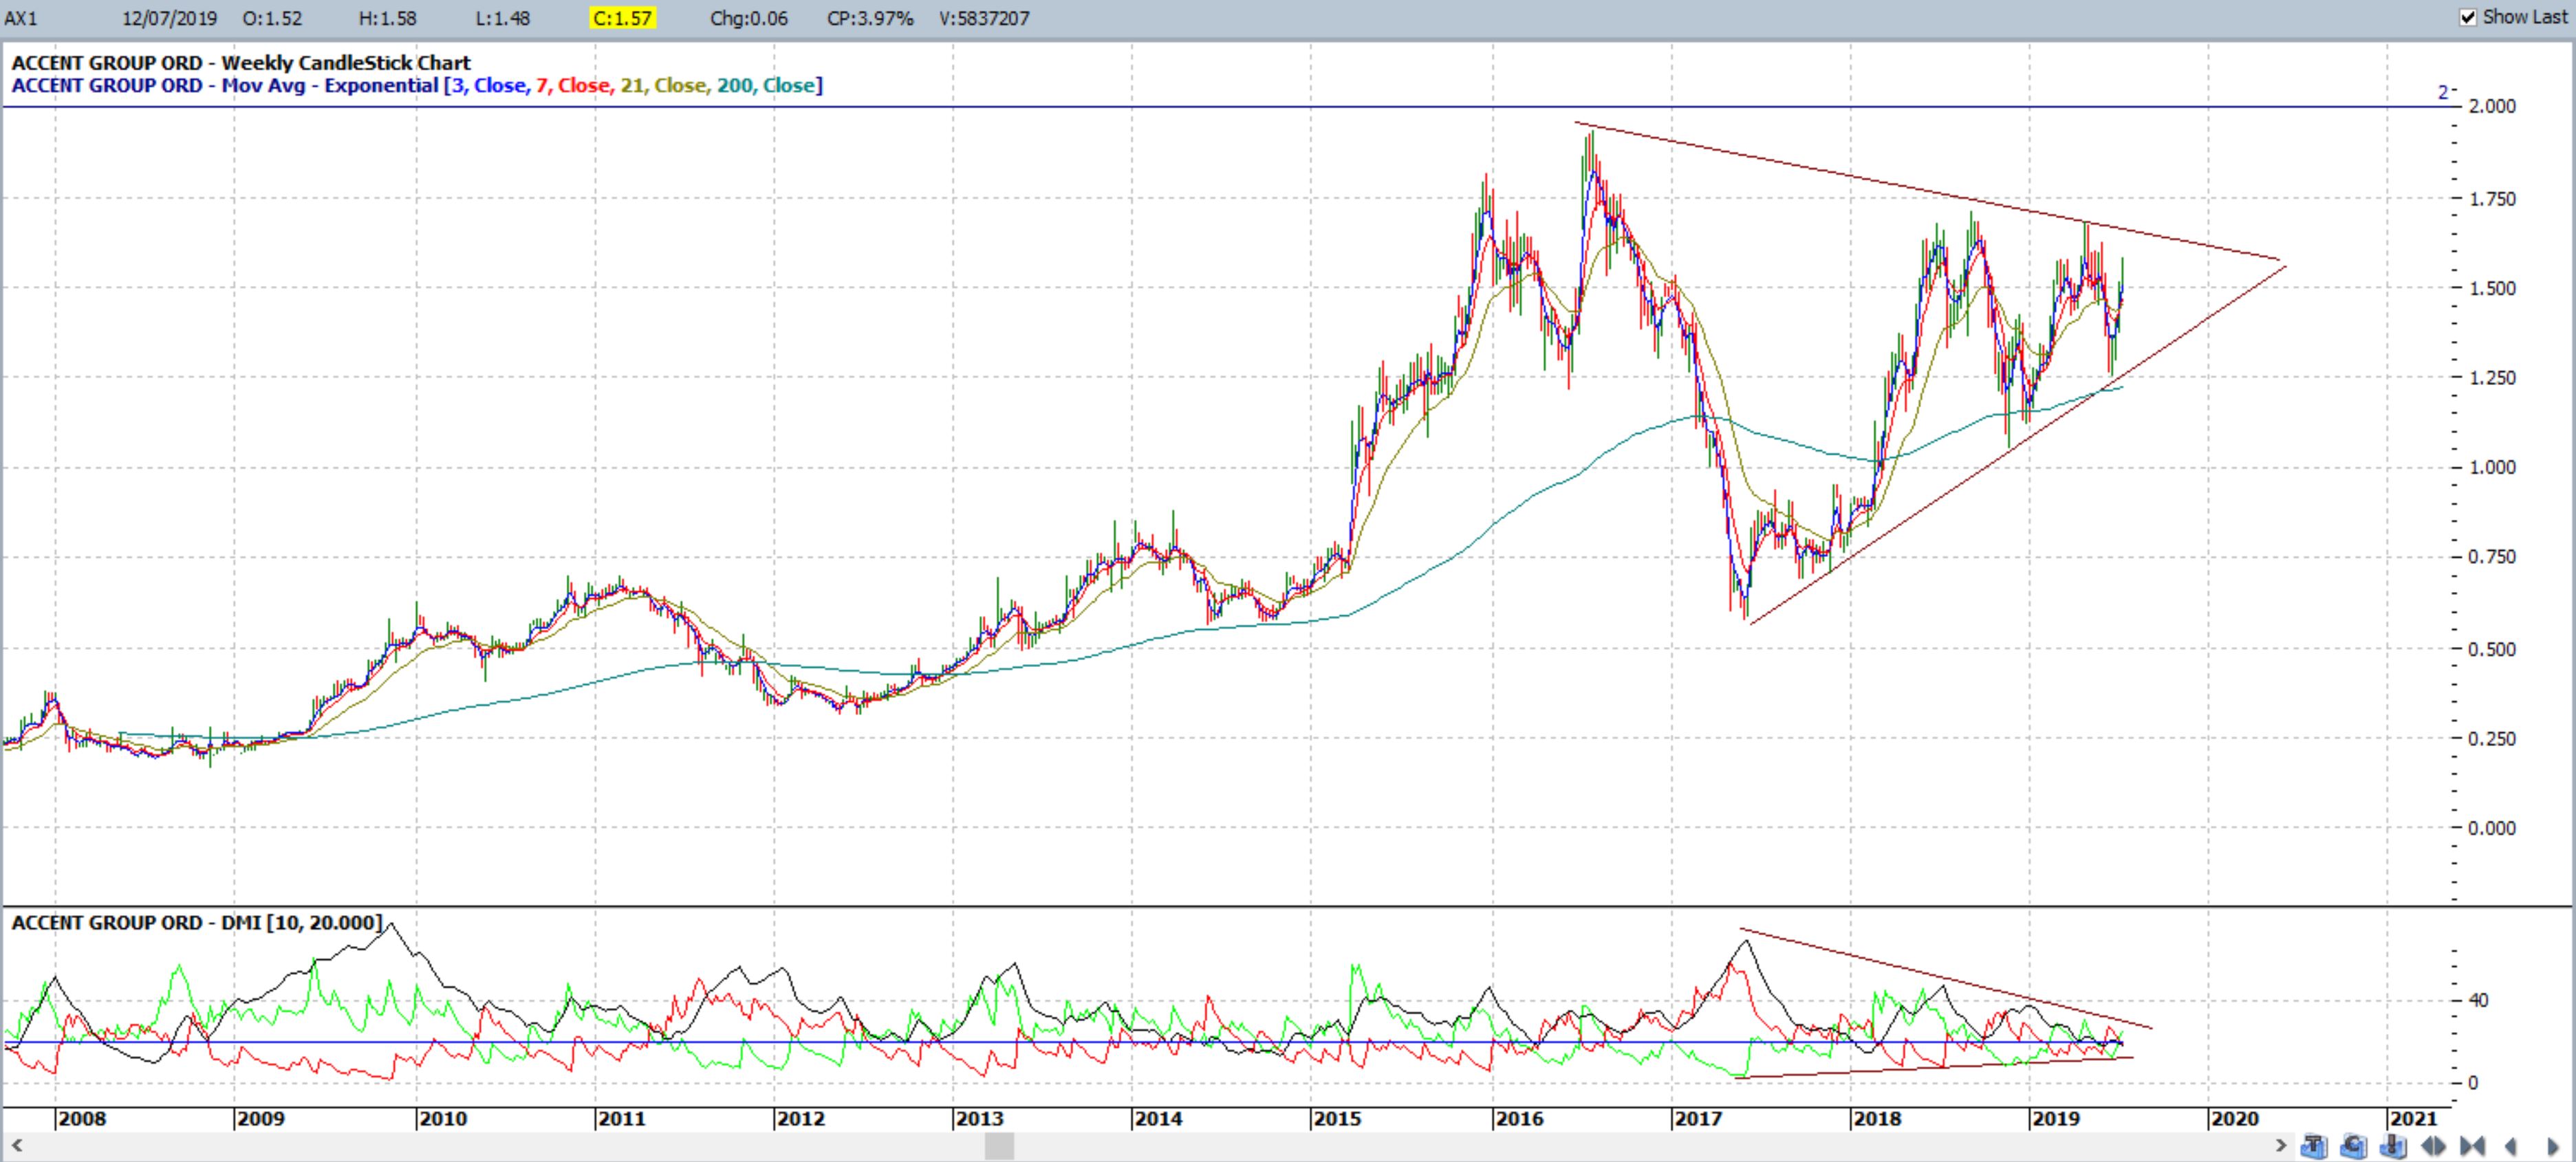Image resolution: width=2576 pixels, height=1162 pixels.
Task: Click the exclamation mark chart icon
Action: (x=2394, y=1146)
